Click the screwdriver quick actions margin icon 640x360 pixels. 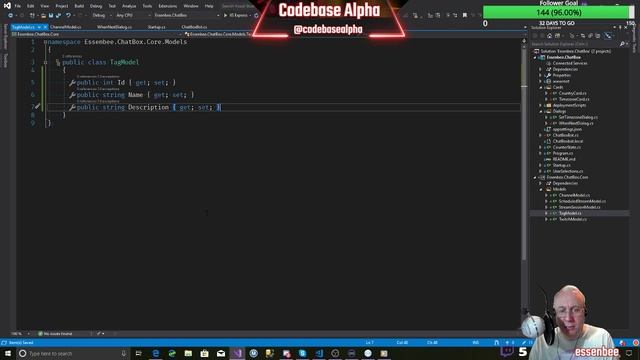(x=38, y=107)
